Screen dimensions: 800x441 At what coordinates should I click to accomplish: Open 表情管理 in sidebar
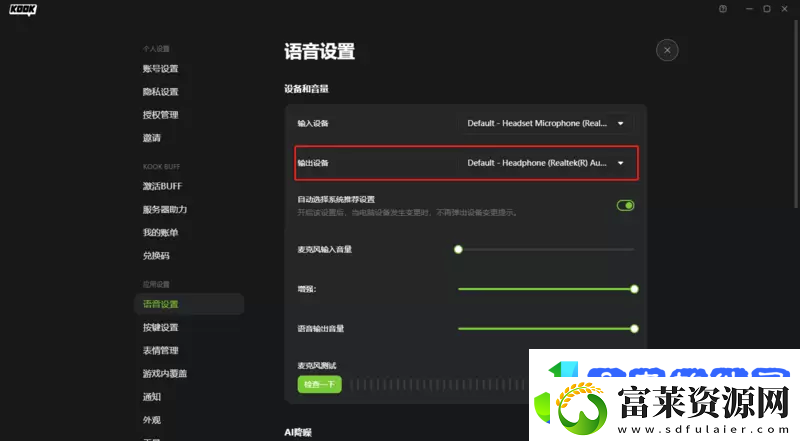(161, 350)
